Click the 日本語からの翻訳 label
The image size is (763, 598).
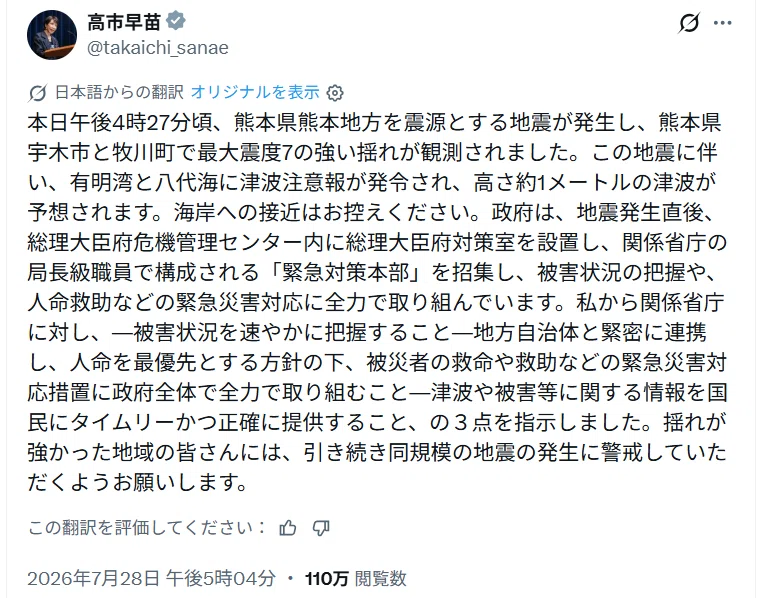[119, 92]
